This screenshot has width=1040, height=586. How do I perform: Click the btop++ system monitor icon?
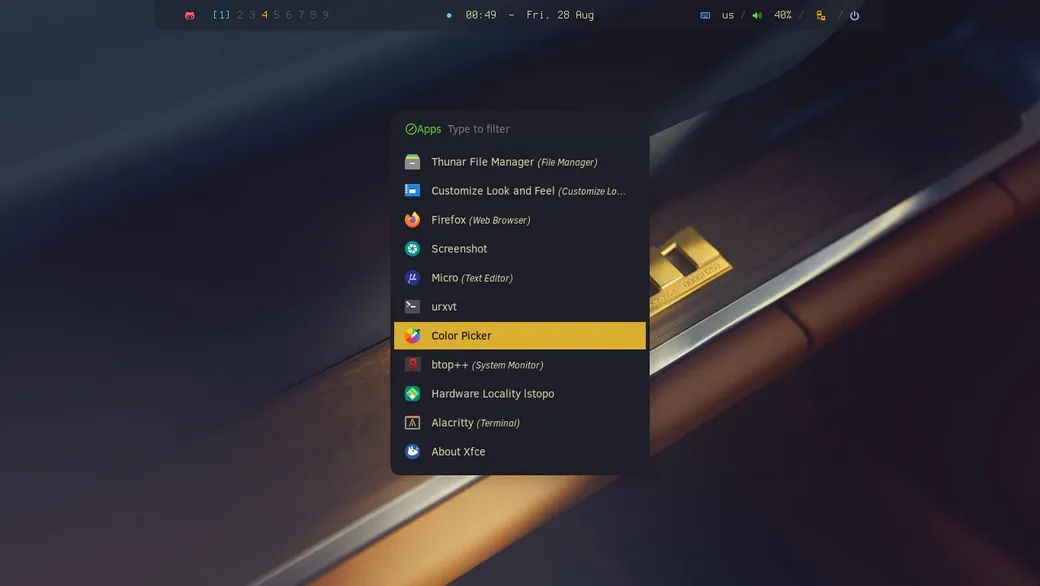pyautogui.click(x=413, y=365)
